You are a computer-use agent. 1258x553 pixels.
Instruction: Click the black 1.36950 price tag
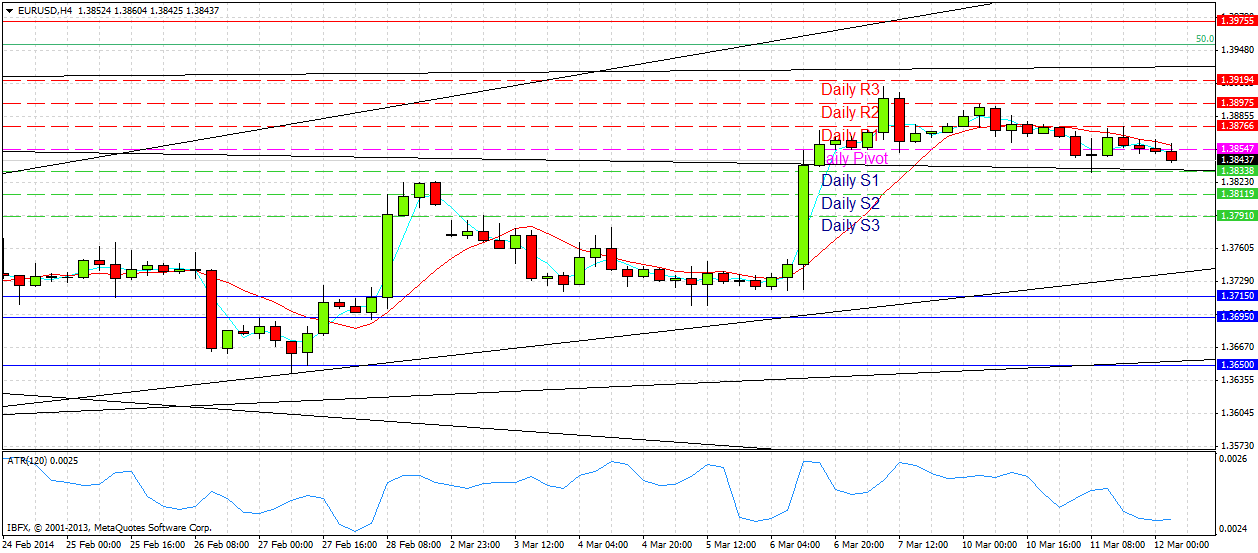(x=1236, y=316)
